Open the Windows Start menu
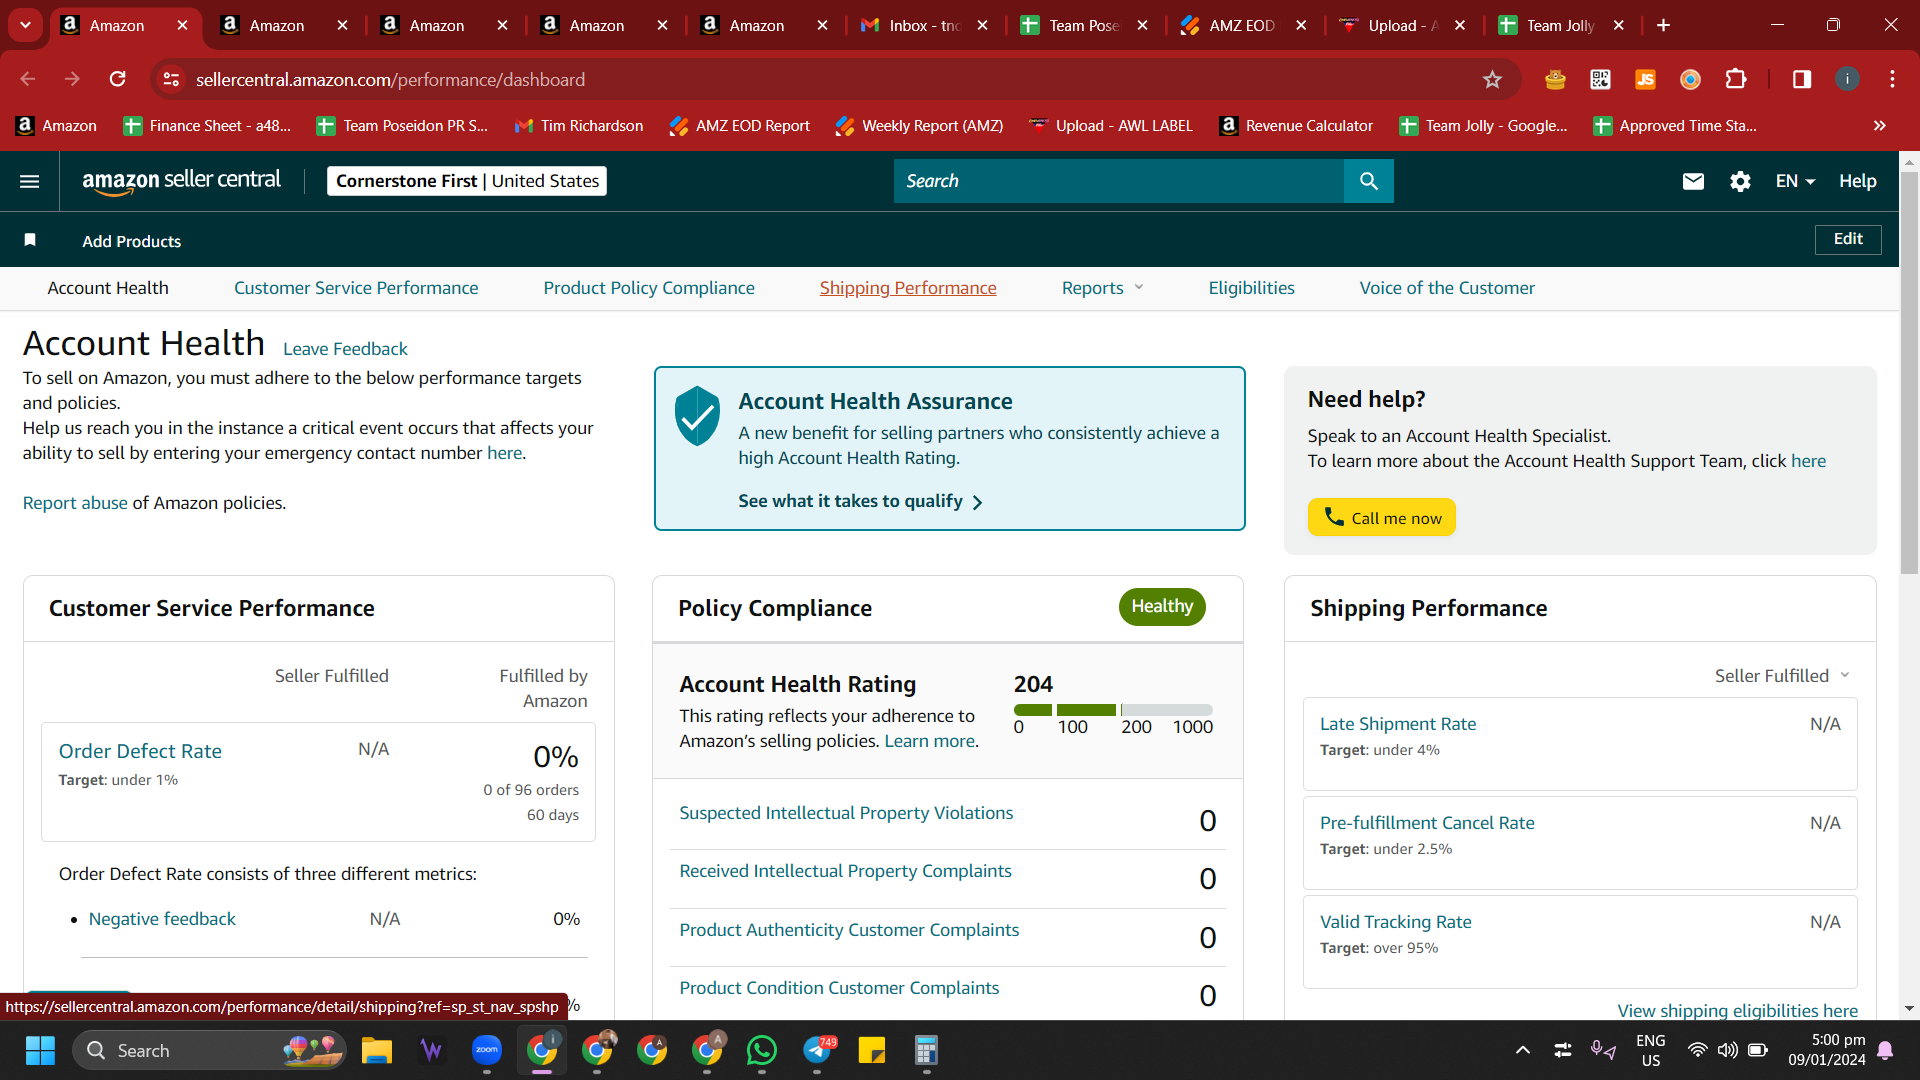 40,1050
